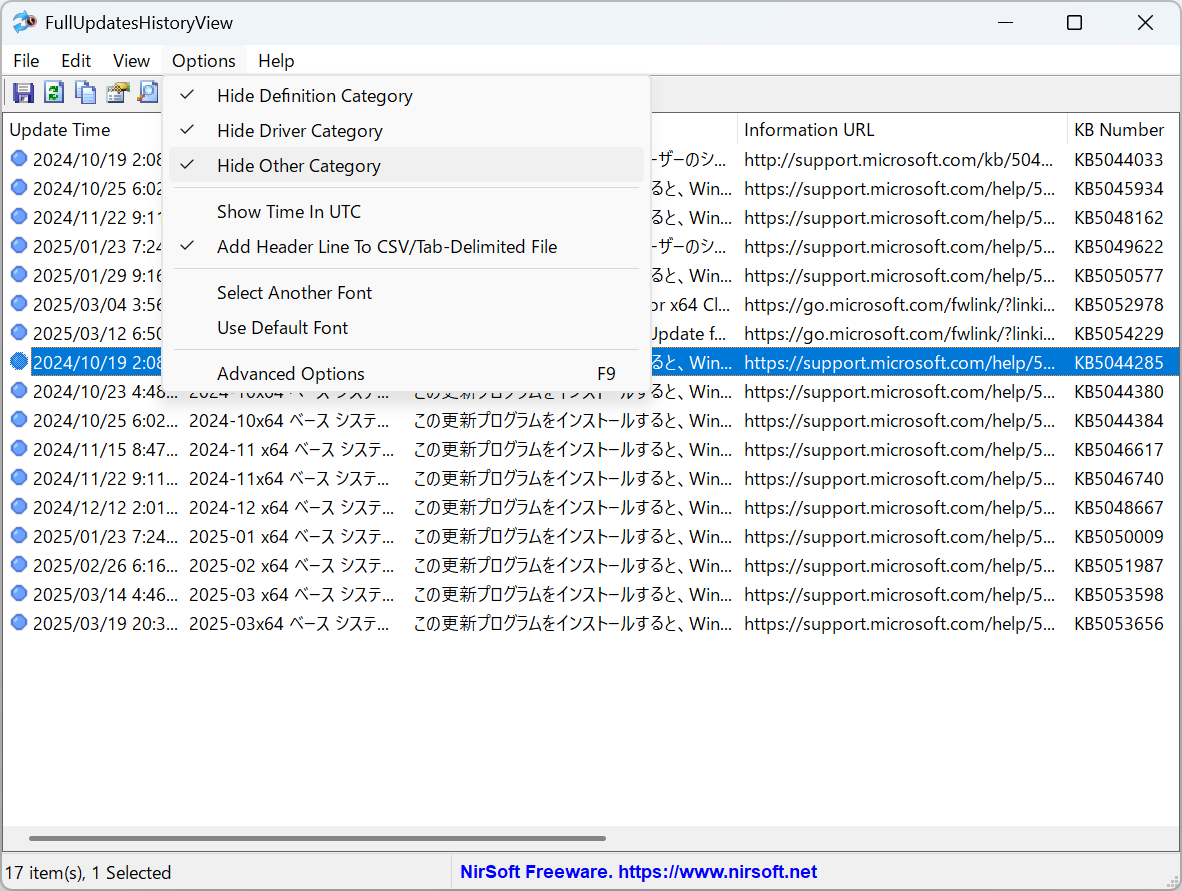Click the KB5053656 cell

click(x=1119, y=624)
